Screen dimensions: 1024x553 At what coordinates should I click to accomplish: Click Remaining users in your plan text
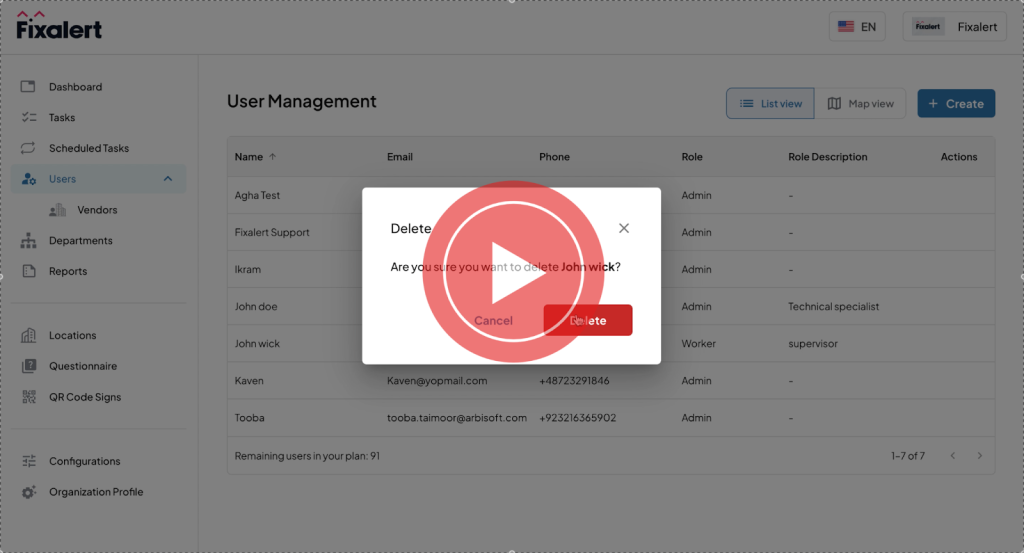(x=307, y=456)
